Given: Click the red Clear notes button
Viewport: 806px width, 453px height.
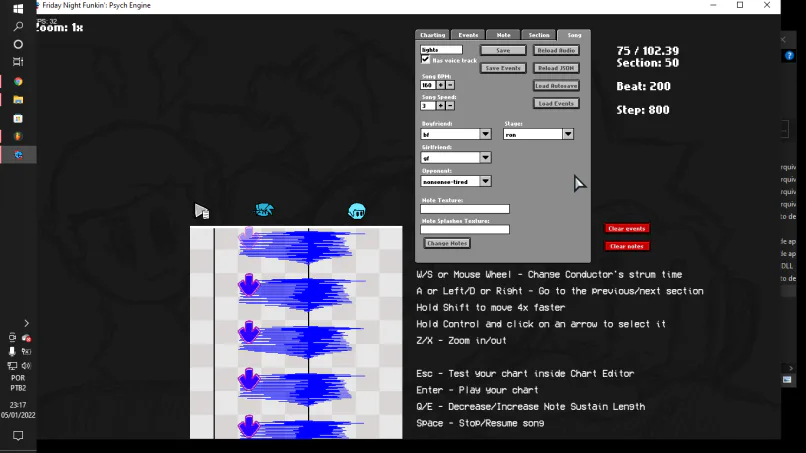Looking at the screenshot, I should pyautogui.click(x=627, y=246).
